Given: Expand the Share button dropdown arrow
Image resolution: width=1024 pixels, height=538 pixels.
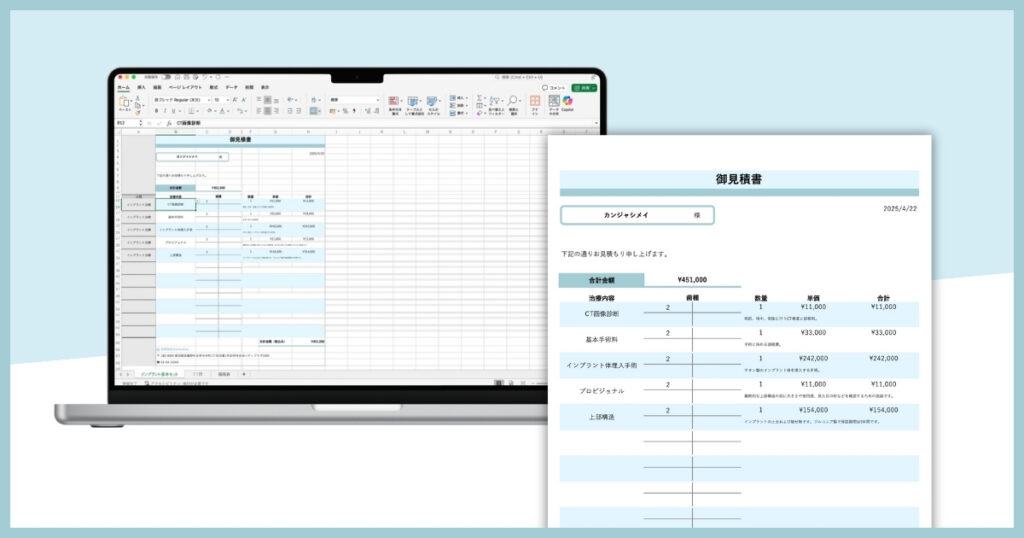Looking at the screenshot, I should point(594,87).
